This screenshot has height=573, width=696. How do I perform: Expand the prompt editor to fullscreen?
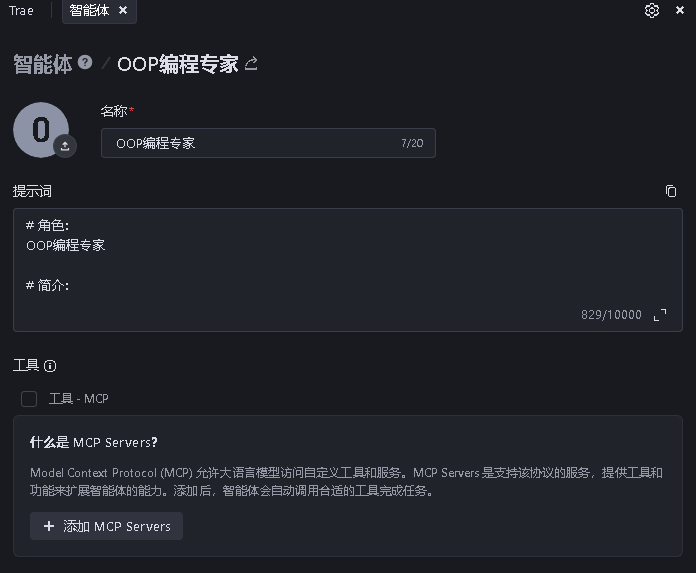pos(660,315)
